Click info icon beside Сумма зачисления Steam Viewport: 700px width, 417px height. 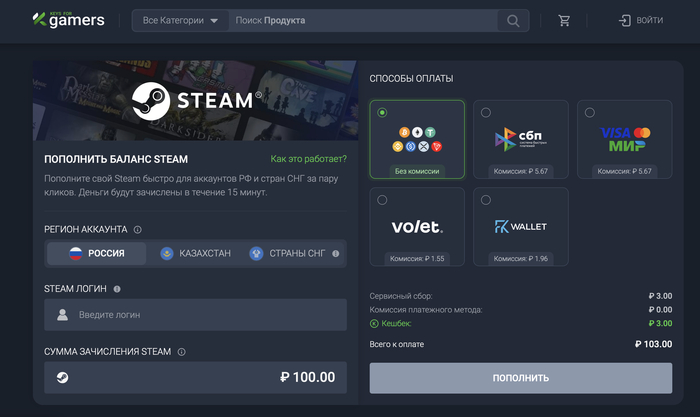[x=181, y=352]
